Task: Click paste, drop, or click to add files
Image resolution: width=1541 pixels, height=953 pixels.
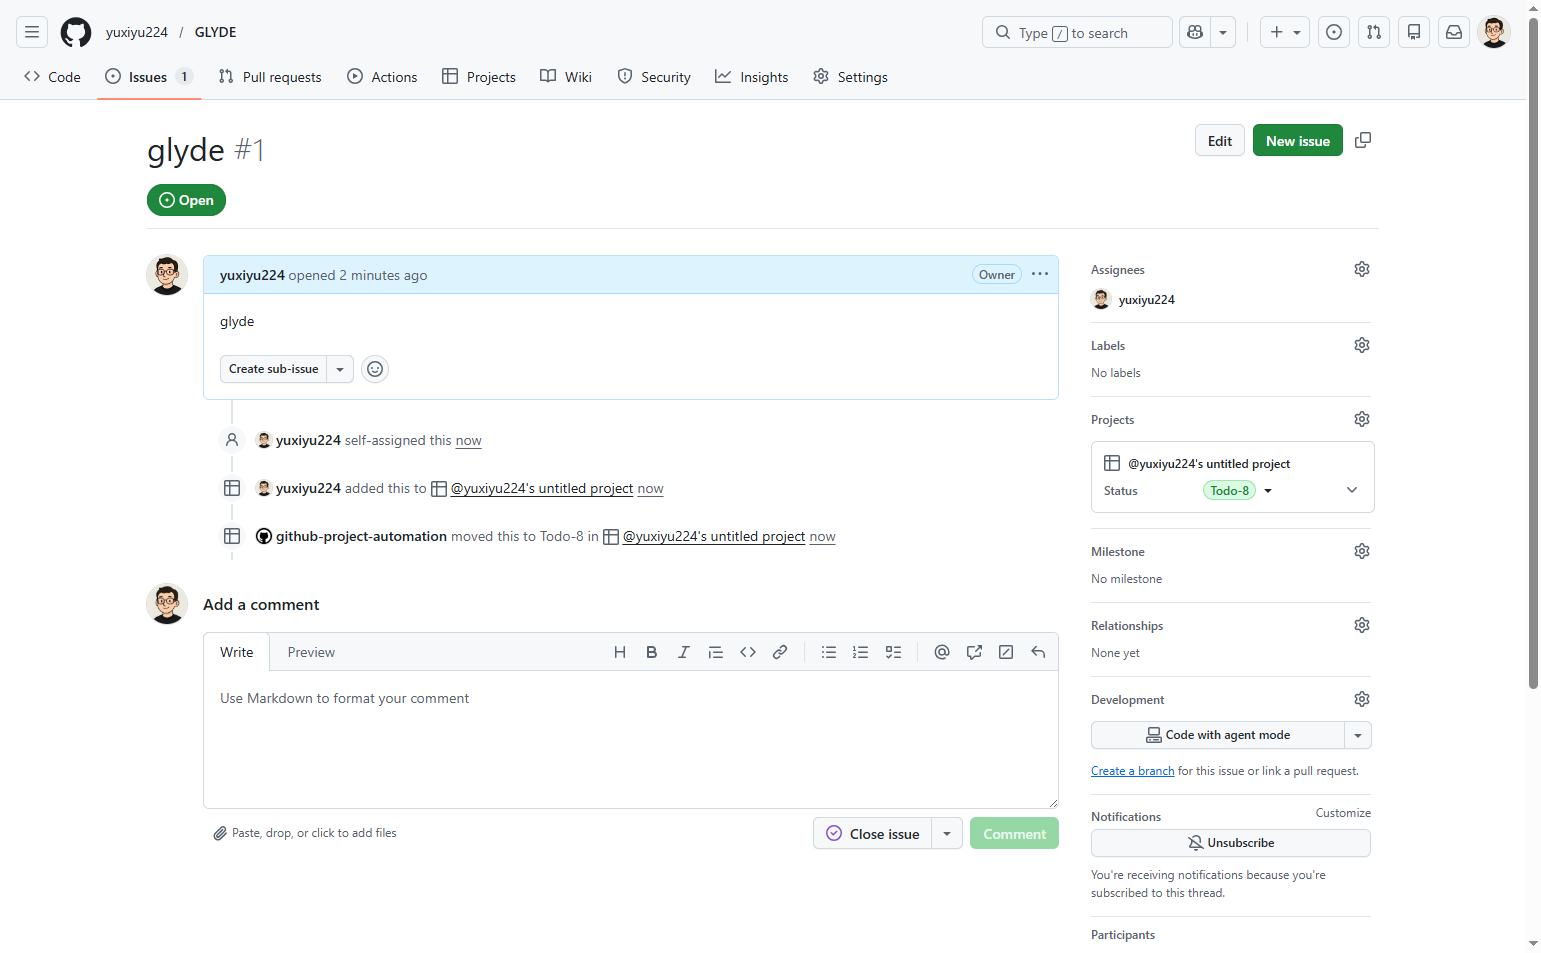Action: [x=305, y=833]
